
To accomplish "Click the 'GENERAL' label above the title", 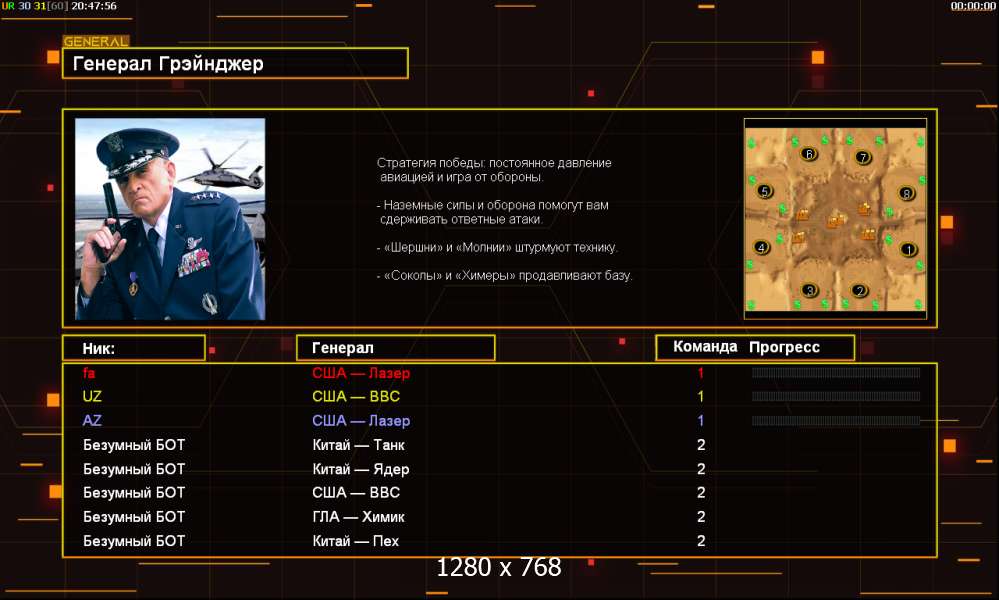I will click(x=96, y=41).
